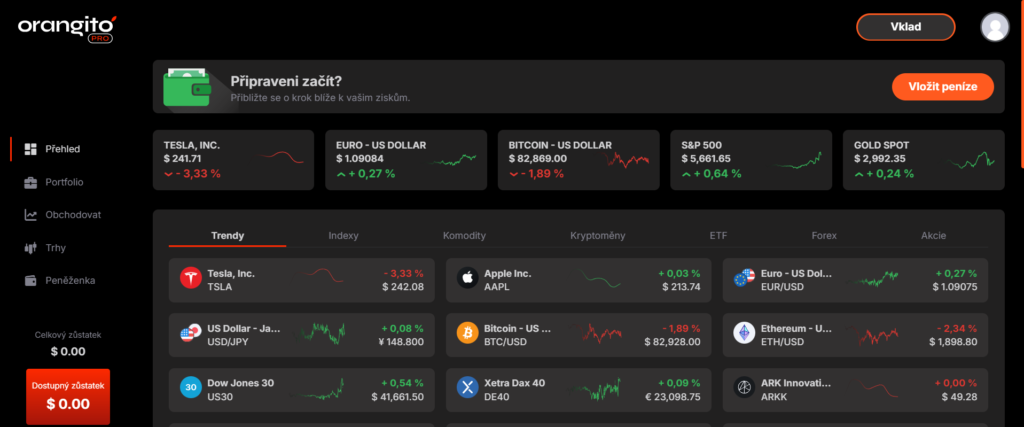
Task: Open the Komodity tab
Action: (464, 236)
